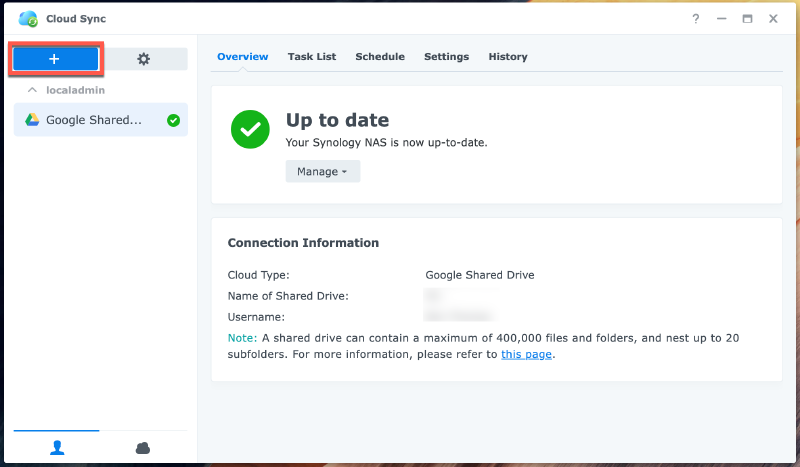This screenshot has width=800, height=467.
Task: View the History tab
Action: click(508, 57)
